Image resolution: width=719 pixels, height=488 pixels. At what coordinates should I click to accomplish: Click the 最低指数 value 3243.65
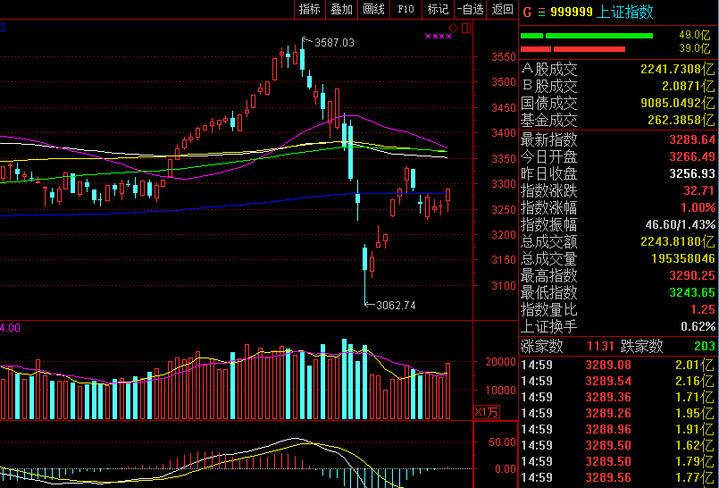(692, 293)
